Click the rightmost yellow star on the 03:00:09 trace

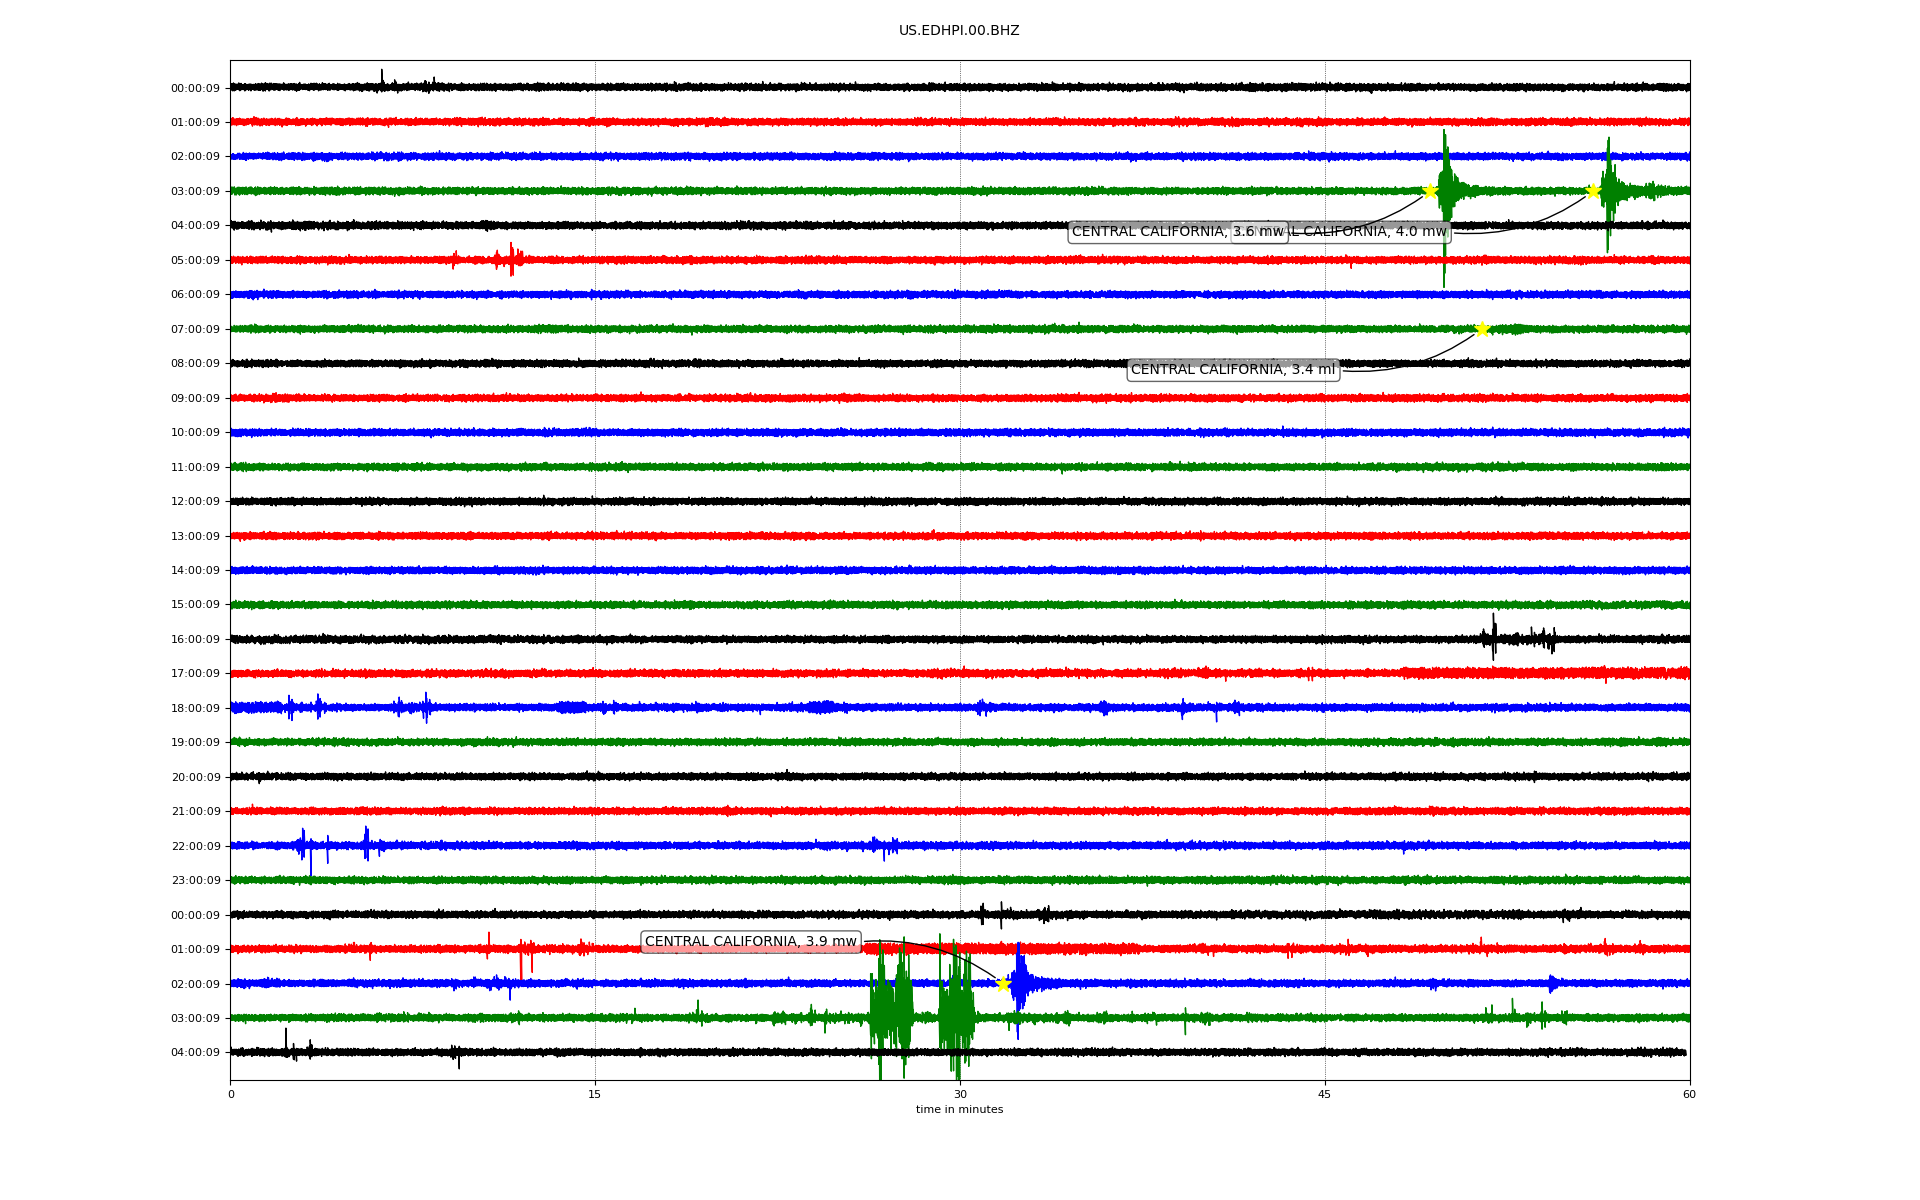(1593, 191)
